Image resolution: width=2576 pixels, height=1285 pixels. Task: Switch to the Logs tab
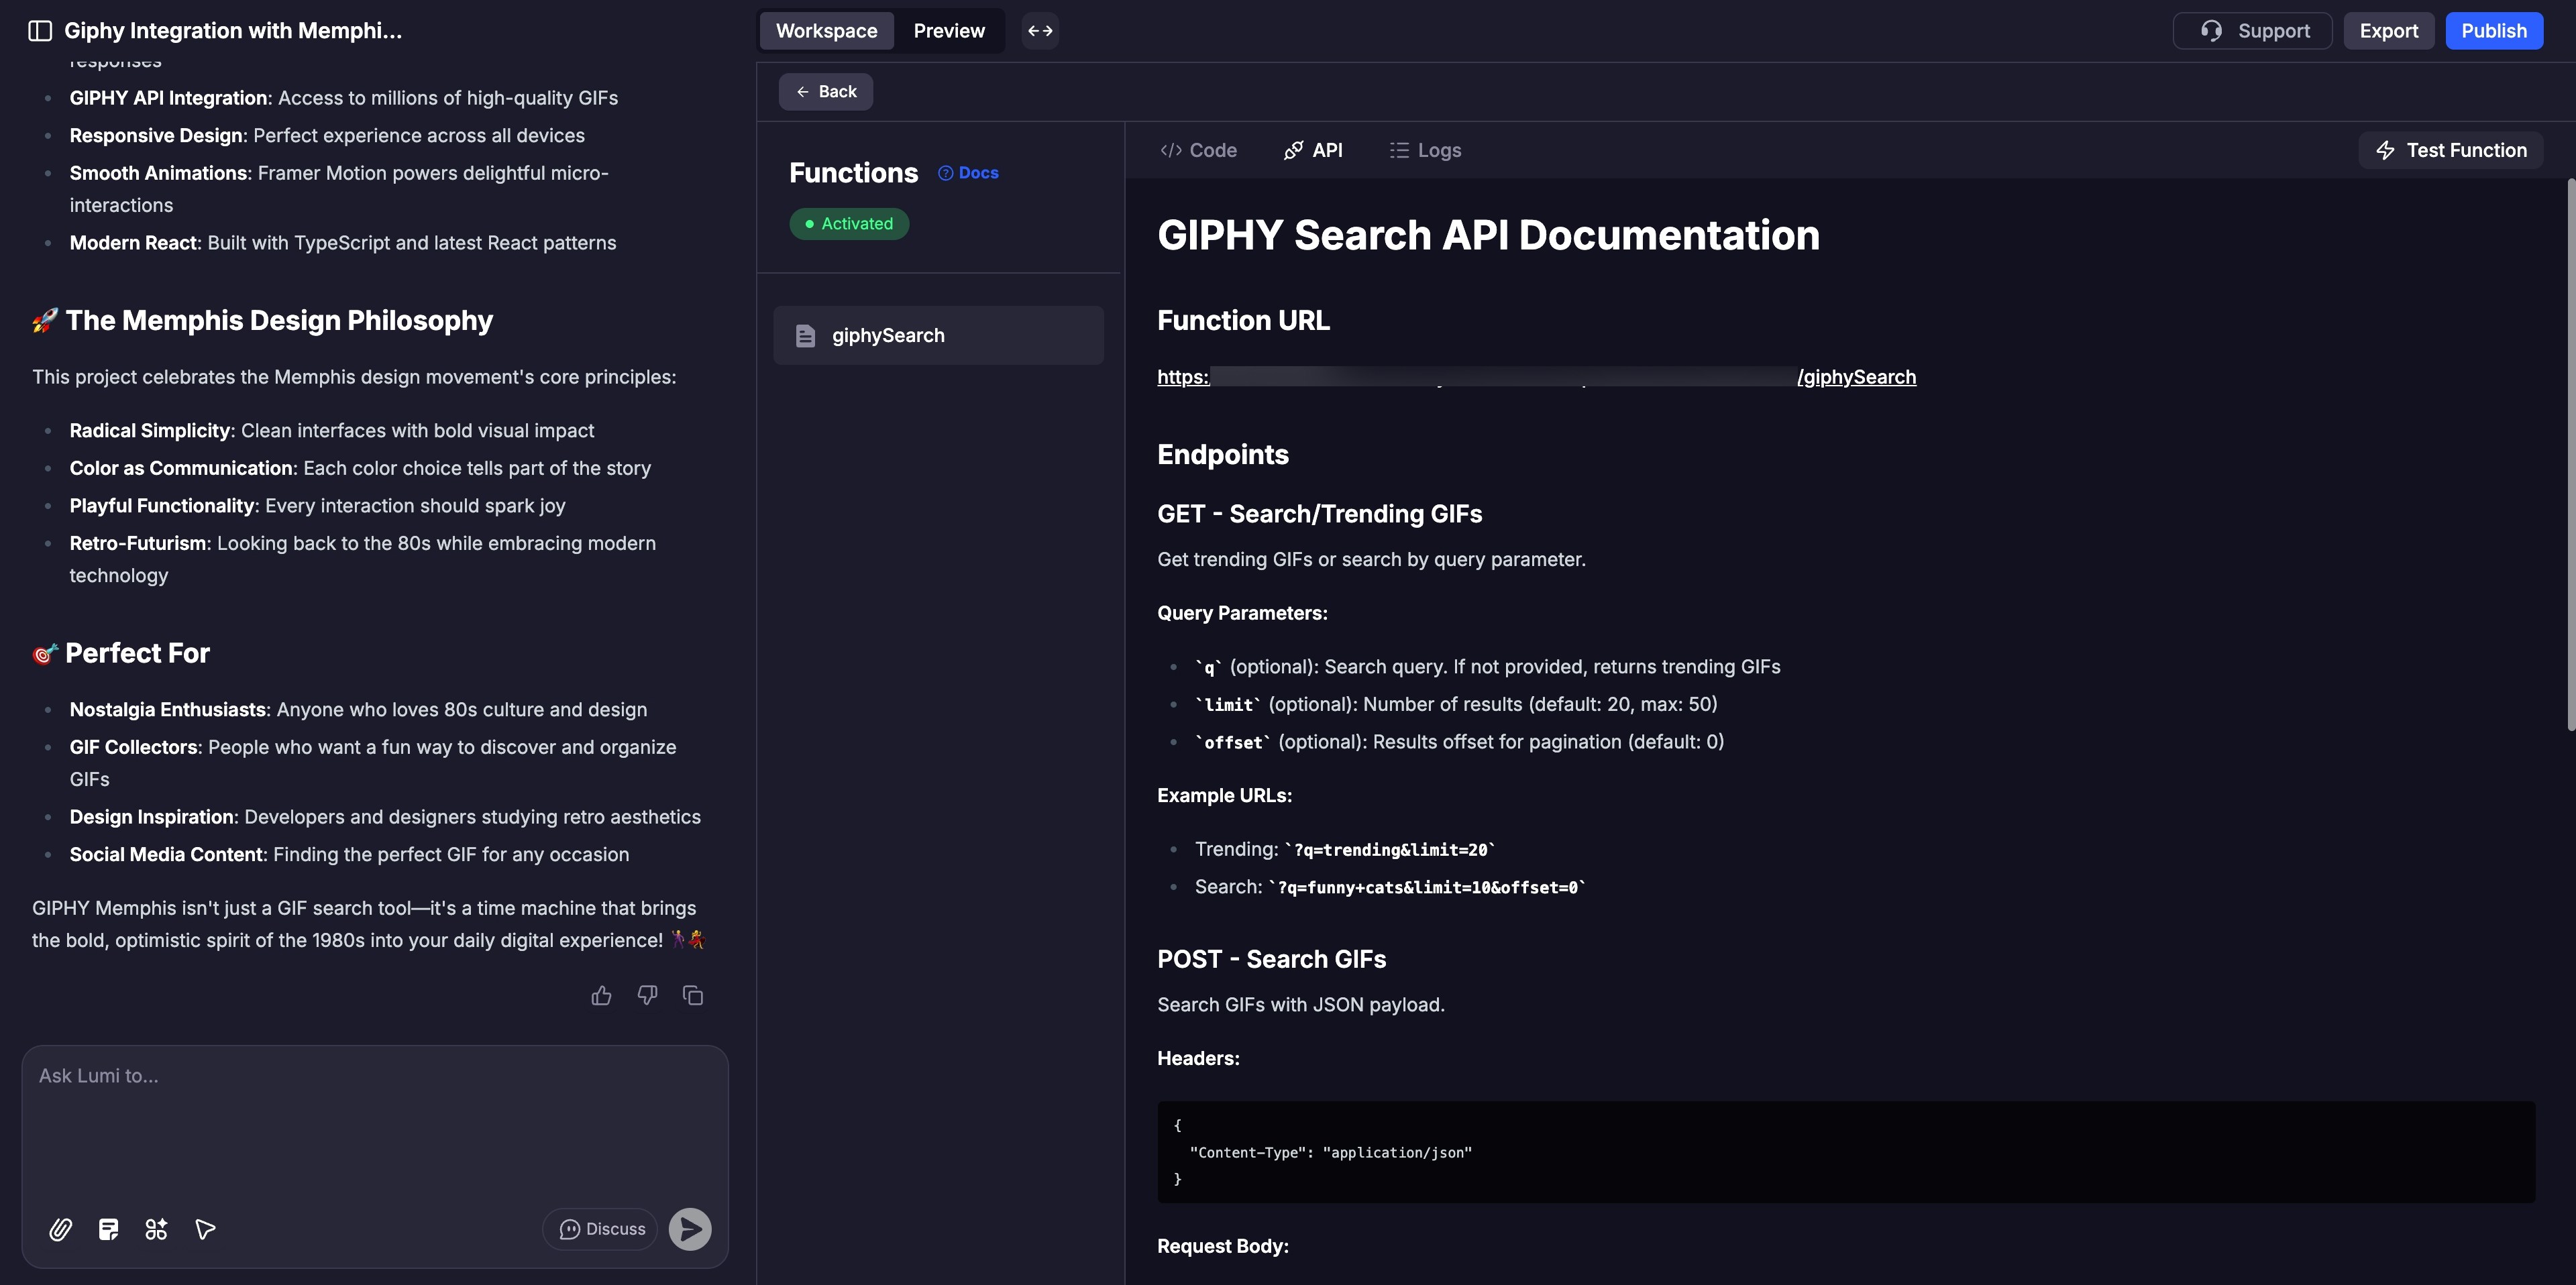1425,150
